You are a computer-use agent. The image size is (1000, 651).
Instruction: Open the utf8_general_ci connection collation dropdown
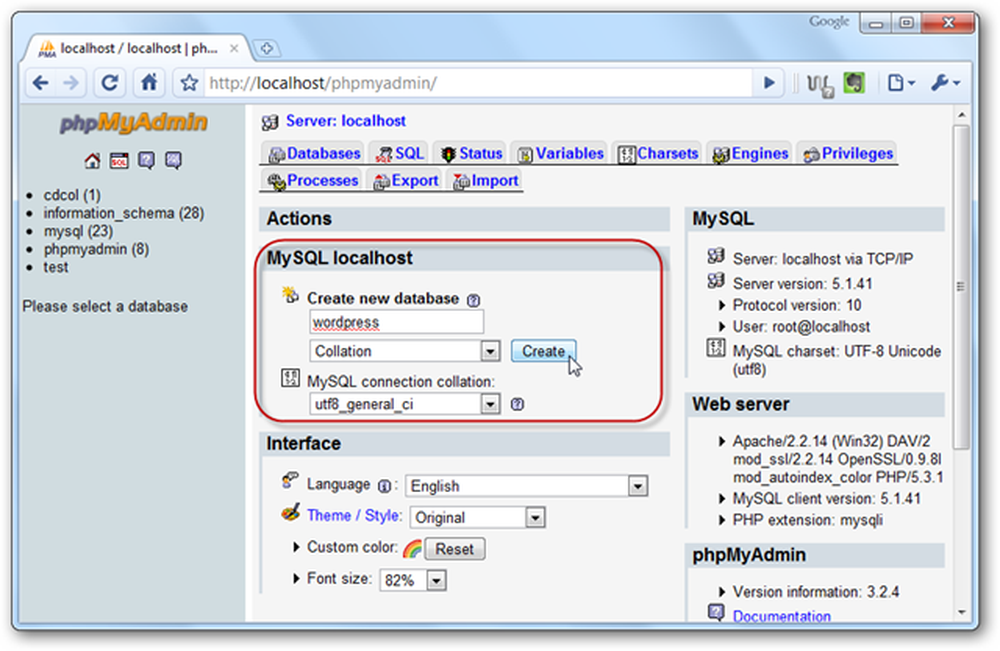tap(404, 404)
